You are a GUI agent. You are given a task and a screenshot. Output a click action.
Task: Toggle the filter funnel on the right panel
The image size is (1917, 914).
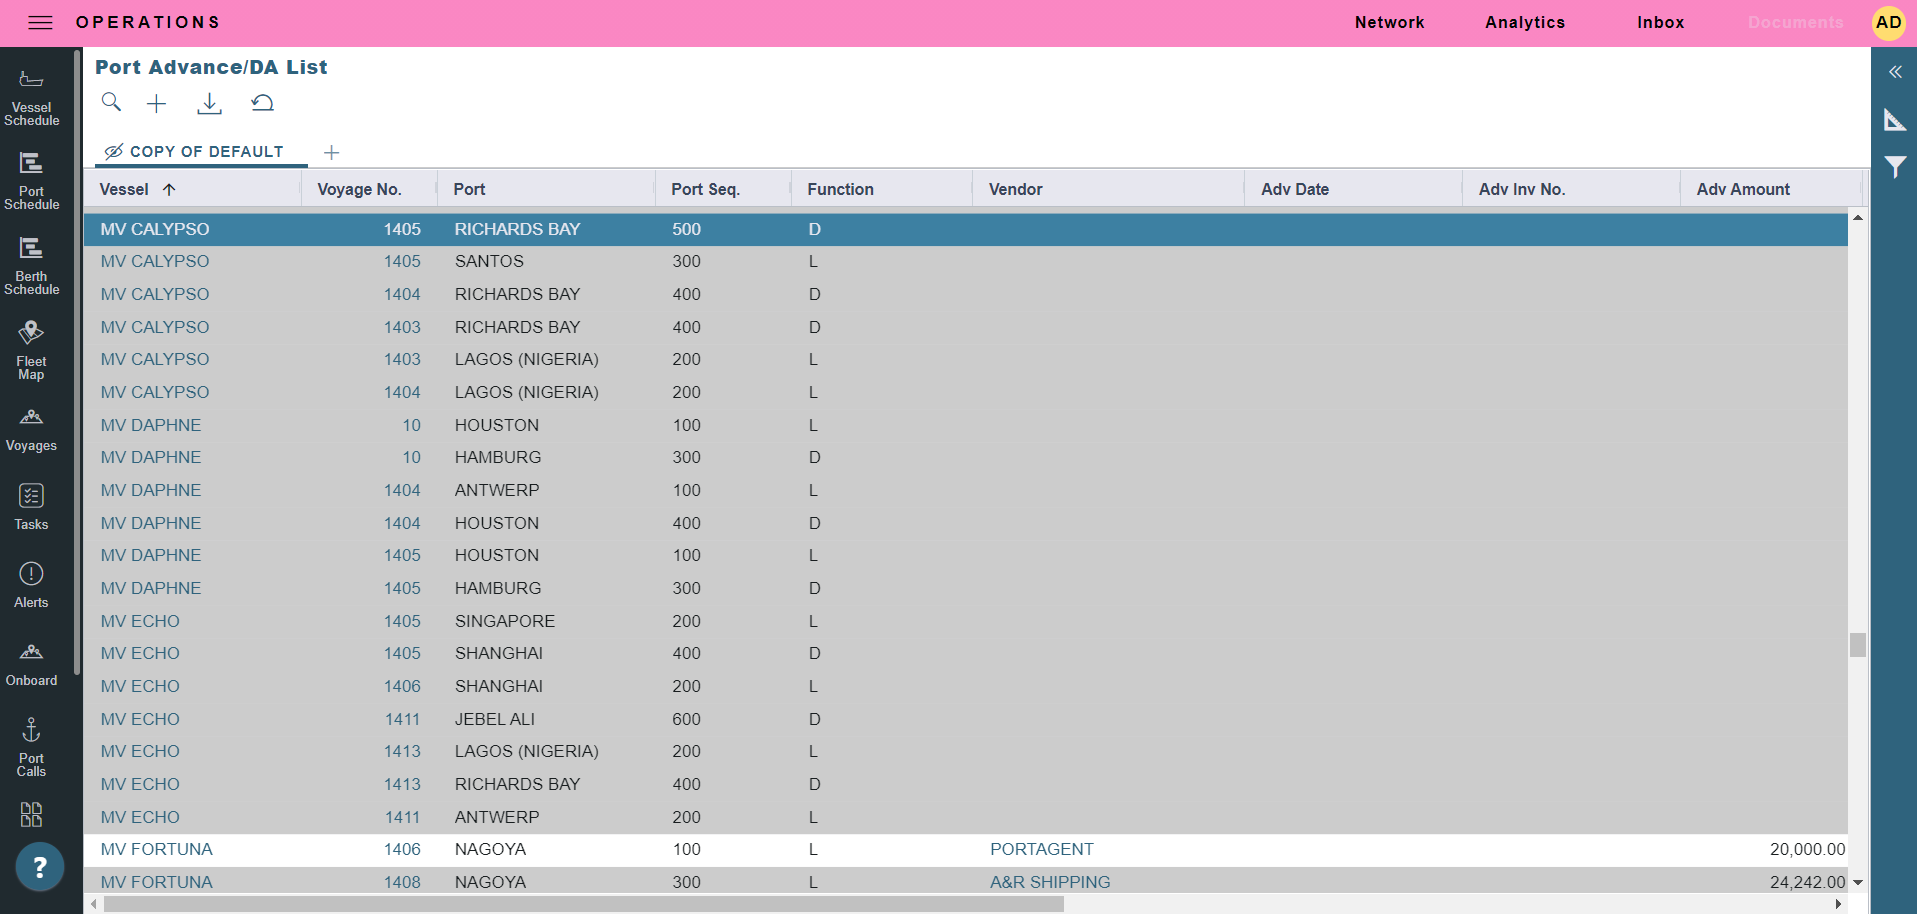(1894, 166)
